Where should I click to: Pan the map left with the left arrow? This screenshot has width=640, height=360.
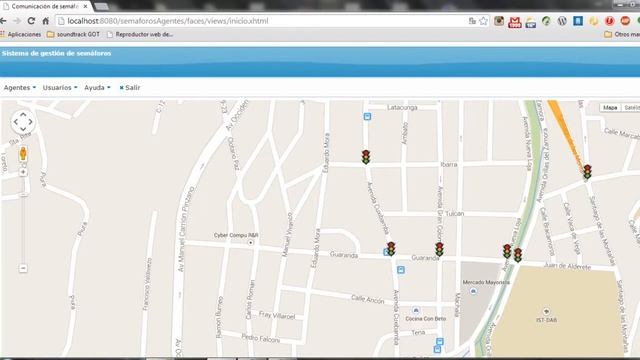click(x=16, y=122)
